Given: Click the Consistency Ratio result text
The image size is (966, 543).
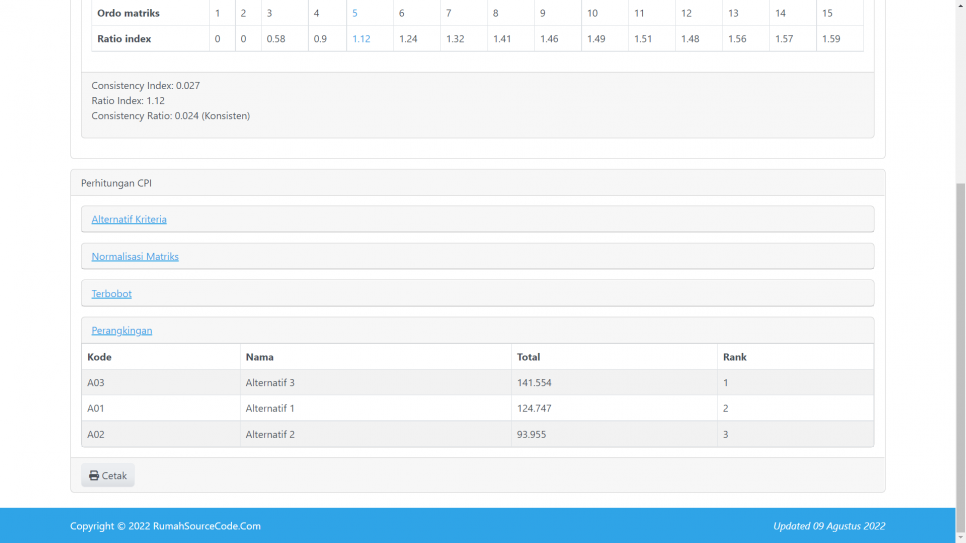Looking at the screenshot, I should click(x=171, y=116).
